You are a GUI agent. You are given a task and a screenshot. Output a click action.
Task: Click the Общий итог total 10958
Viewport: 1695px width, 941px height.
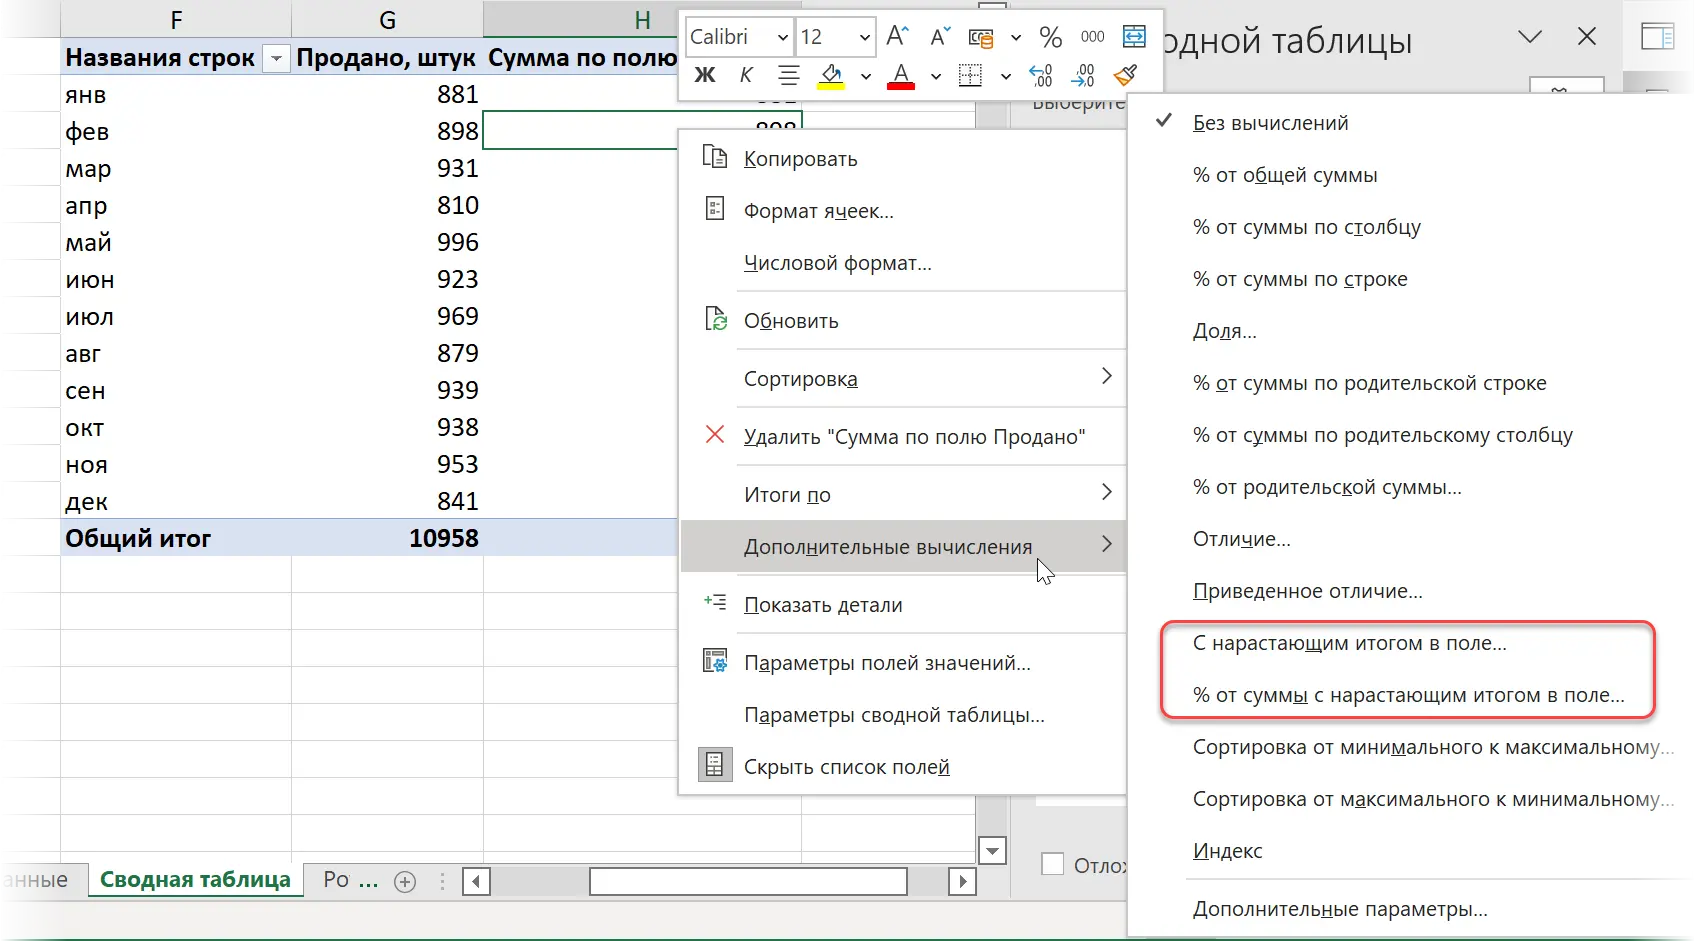tap(387, 538)
